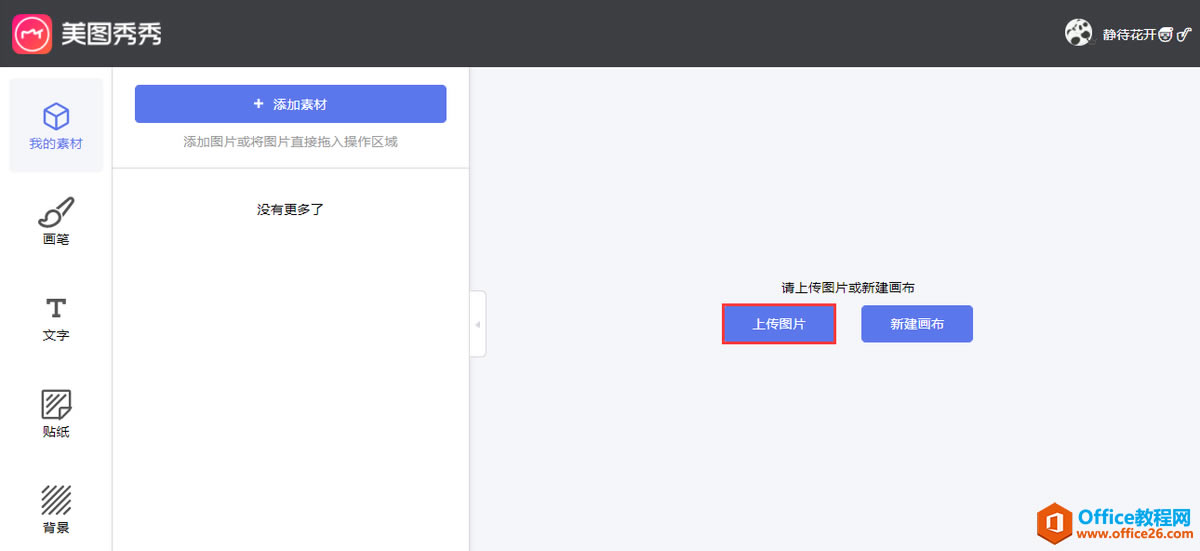Click the 新建画布 new canvas button

(x=917, y=324)
